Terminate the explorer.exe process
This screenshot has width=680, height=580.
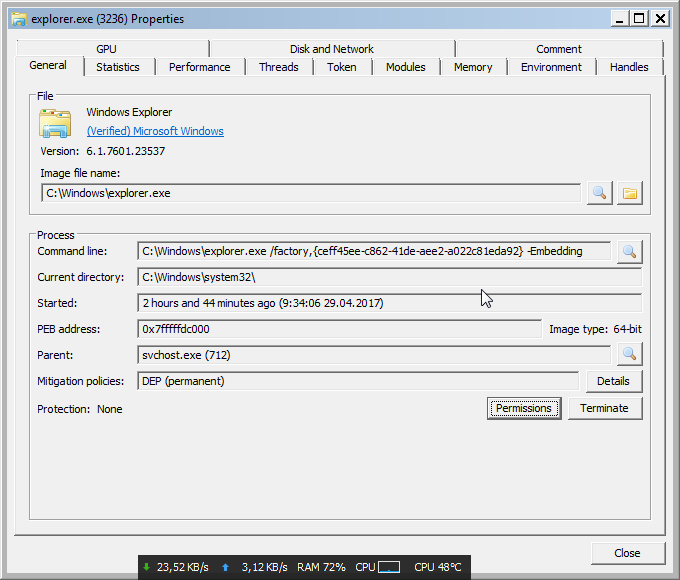(605, 408)
